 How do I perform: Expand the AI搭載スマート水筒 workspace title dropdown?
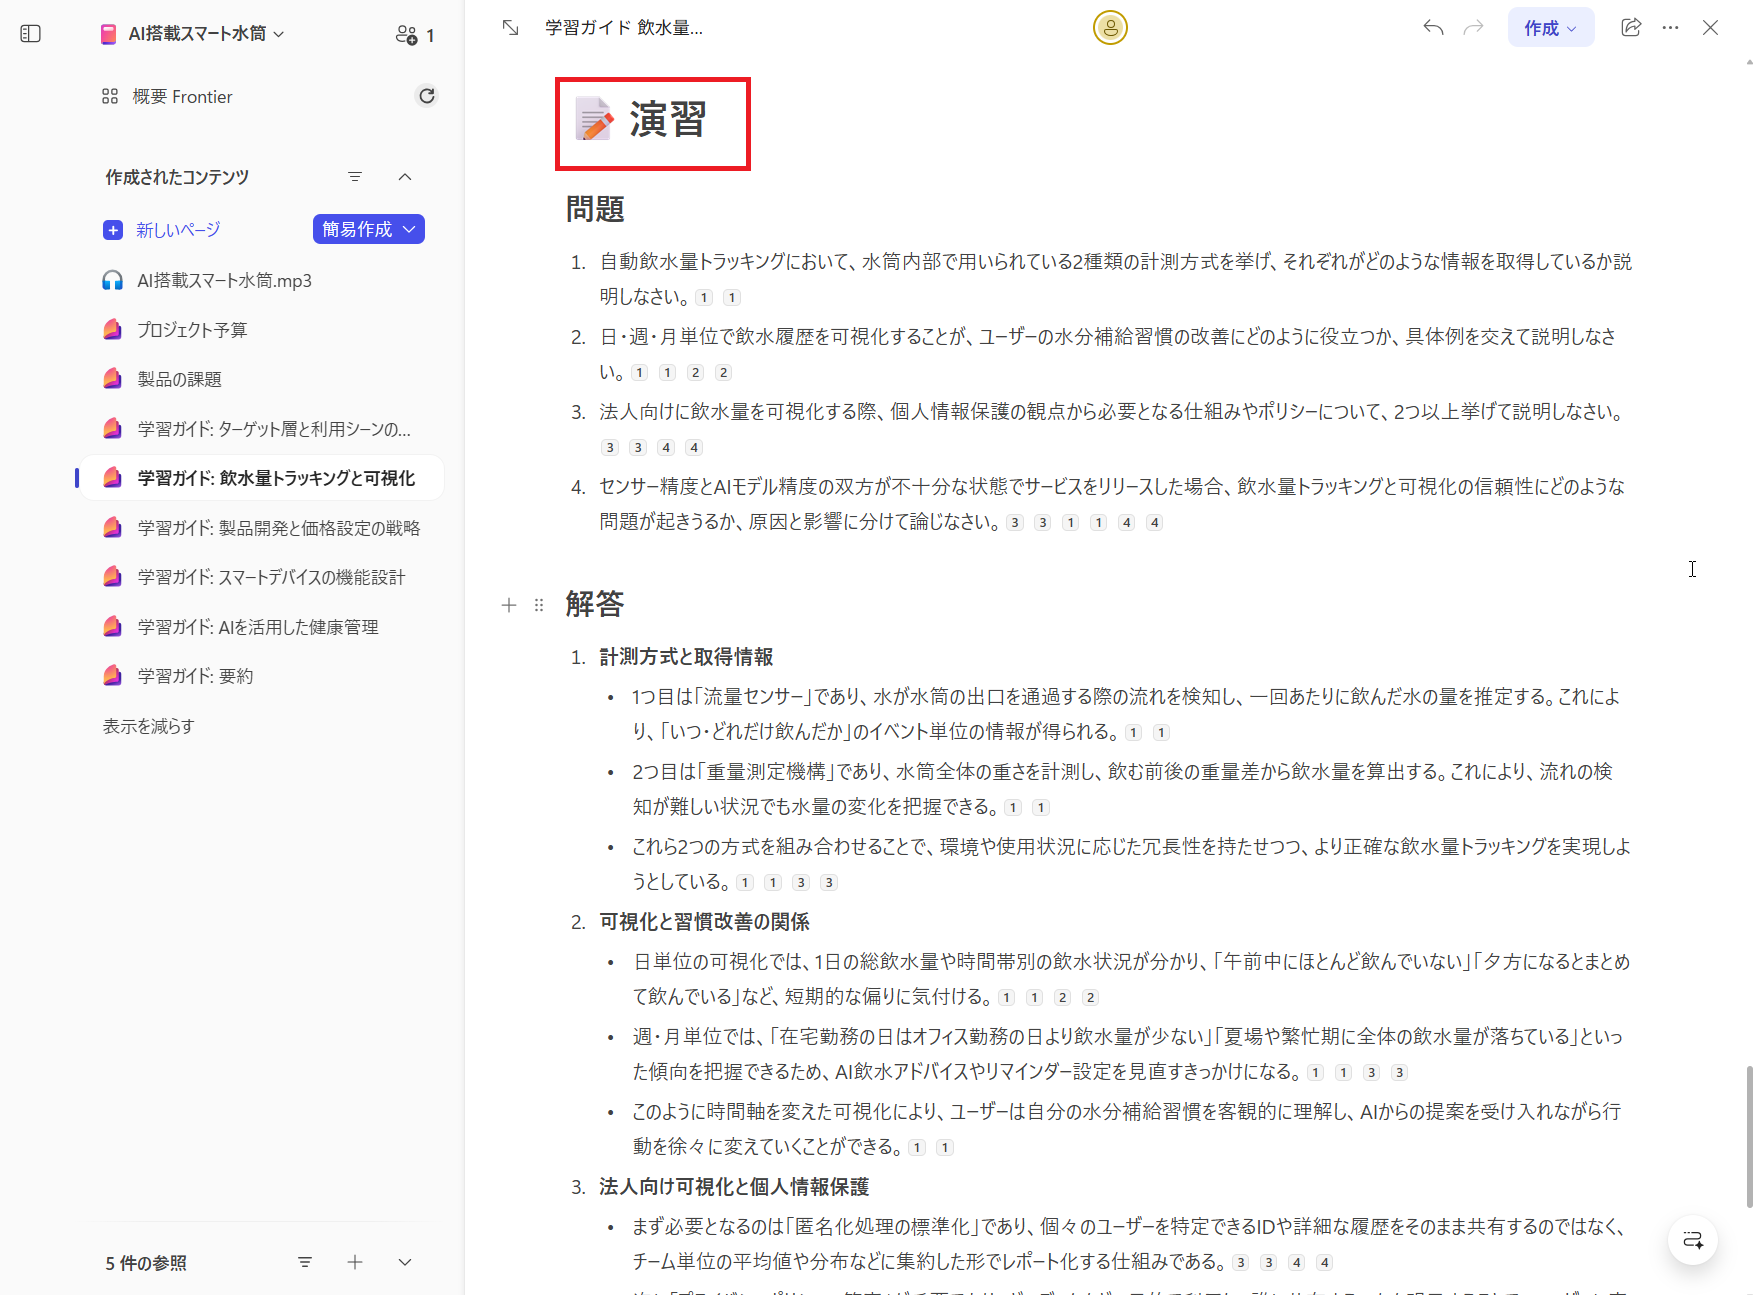tap(281, 33)
